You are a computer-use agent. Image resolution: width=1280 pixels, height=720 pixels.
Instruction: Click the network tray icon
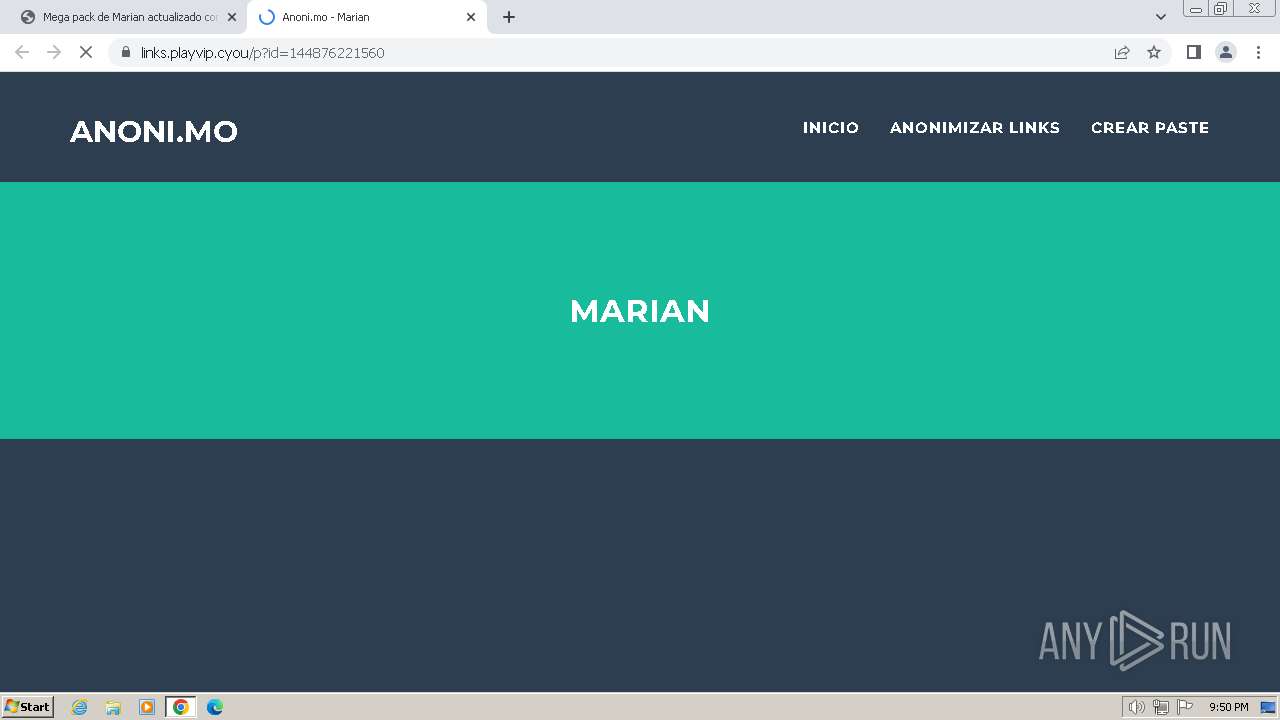1161,707
